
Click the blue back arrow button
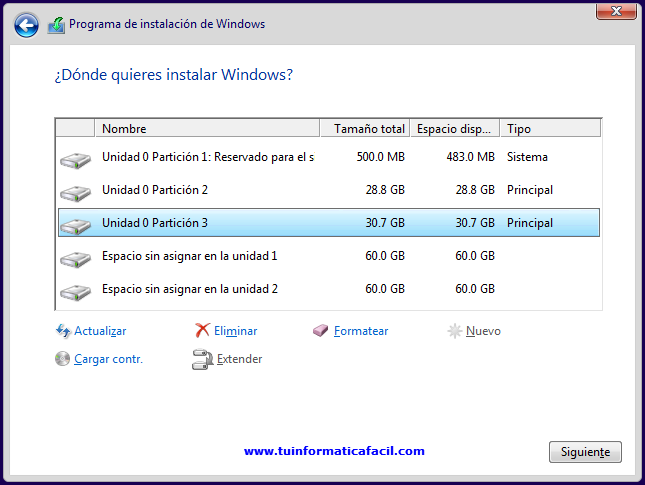(x=26, y=25)
